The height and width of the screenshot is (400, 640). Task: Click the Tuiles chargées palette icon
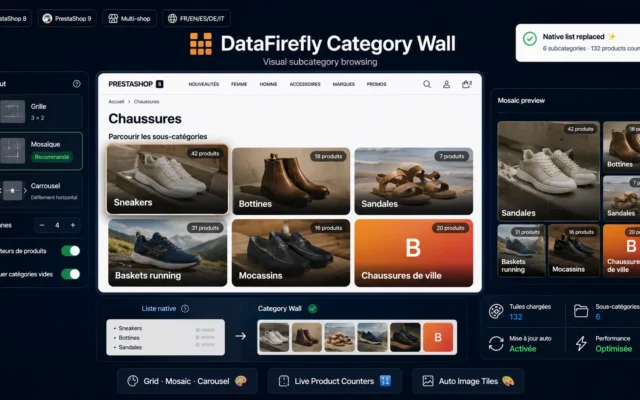(496, 311)
